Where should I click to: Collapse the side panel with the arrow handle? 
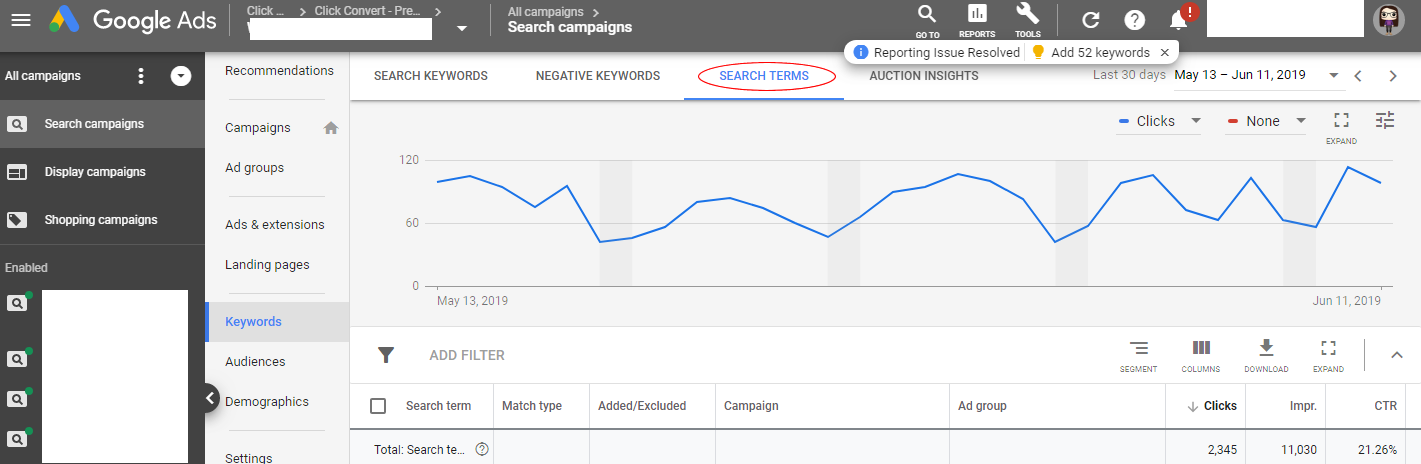click(x=210, y=398)
